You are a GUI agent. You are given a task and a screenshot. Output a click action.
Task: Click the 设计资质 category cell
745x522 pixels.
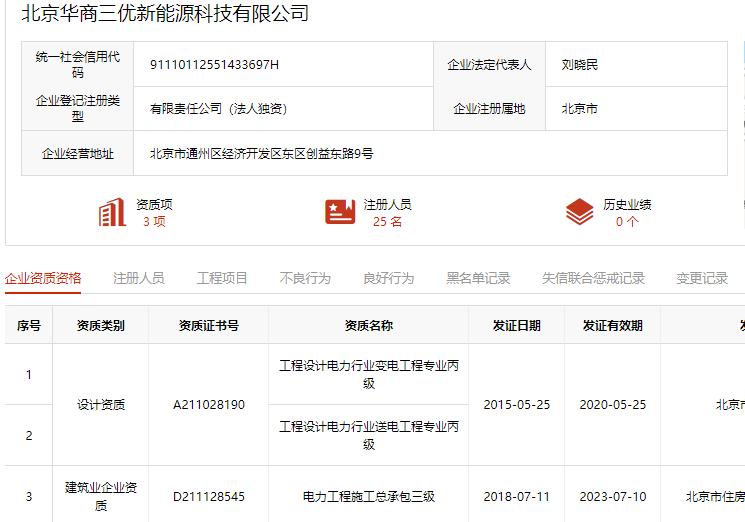click(x=101, y=405)
